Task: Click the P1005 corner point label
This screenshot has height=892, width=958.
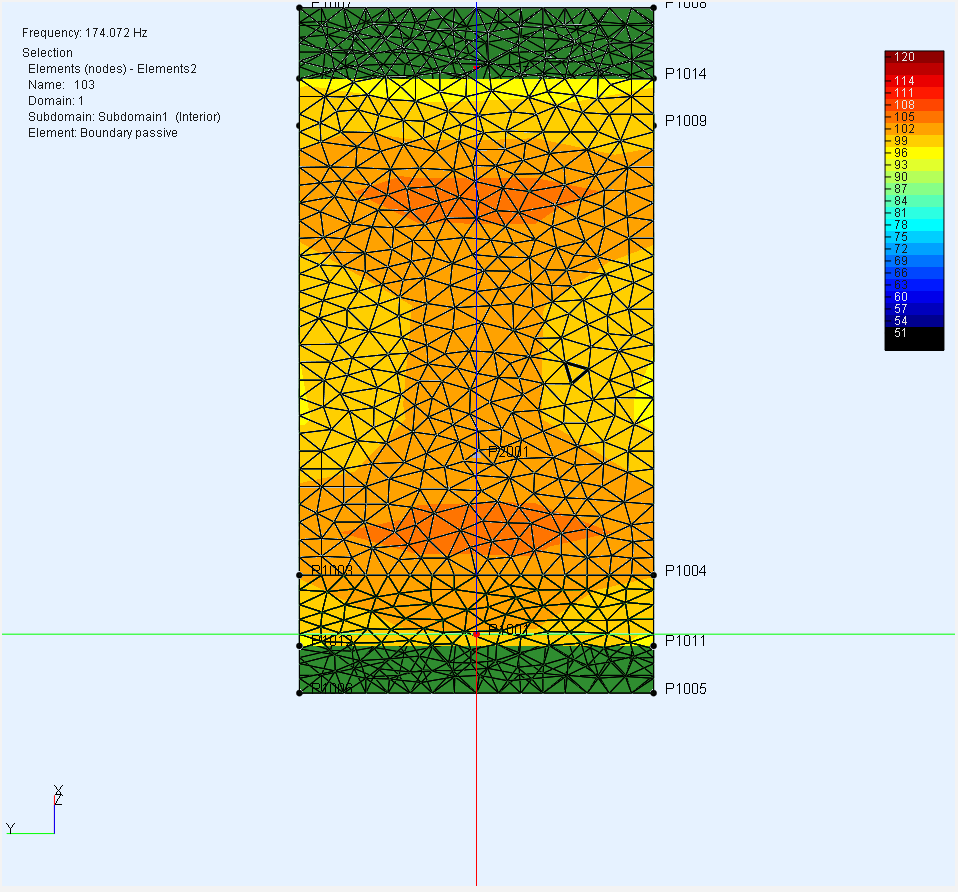Action: pyautogui.click(x=685, y=689)
